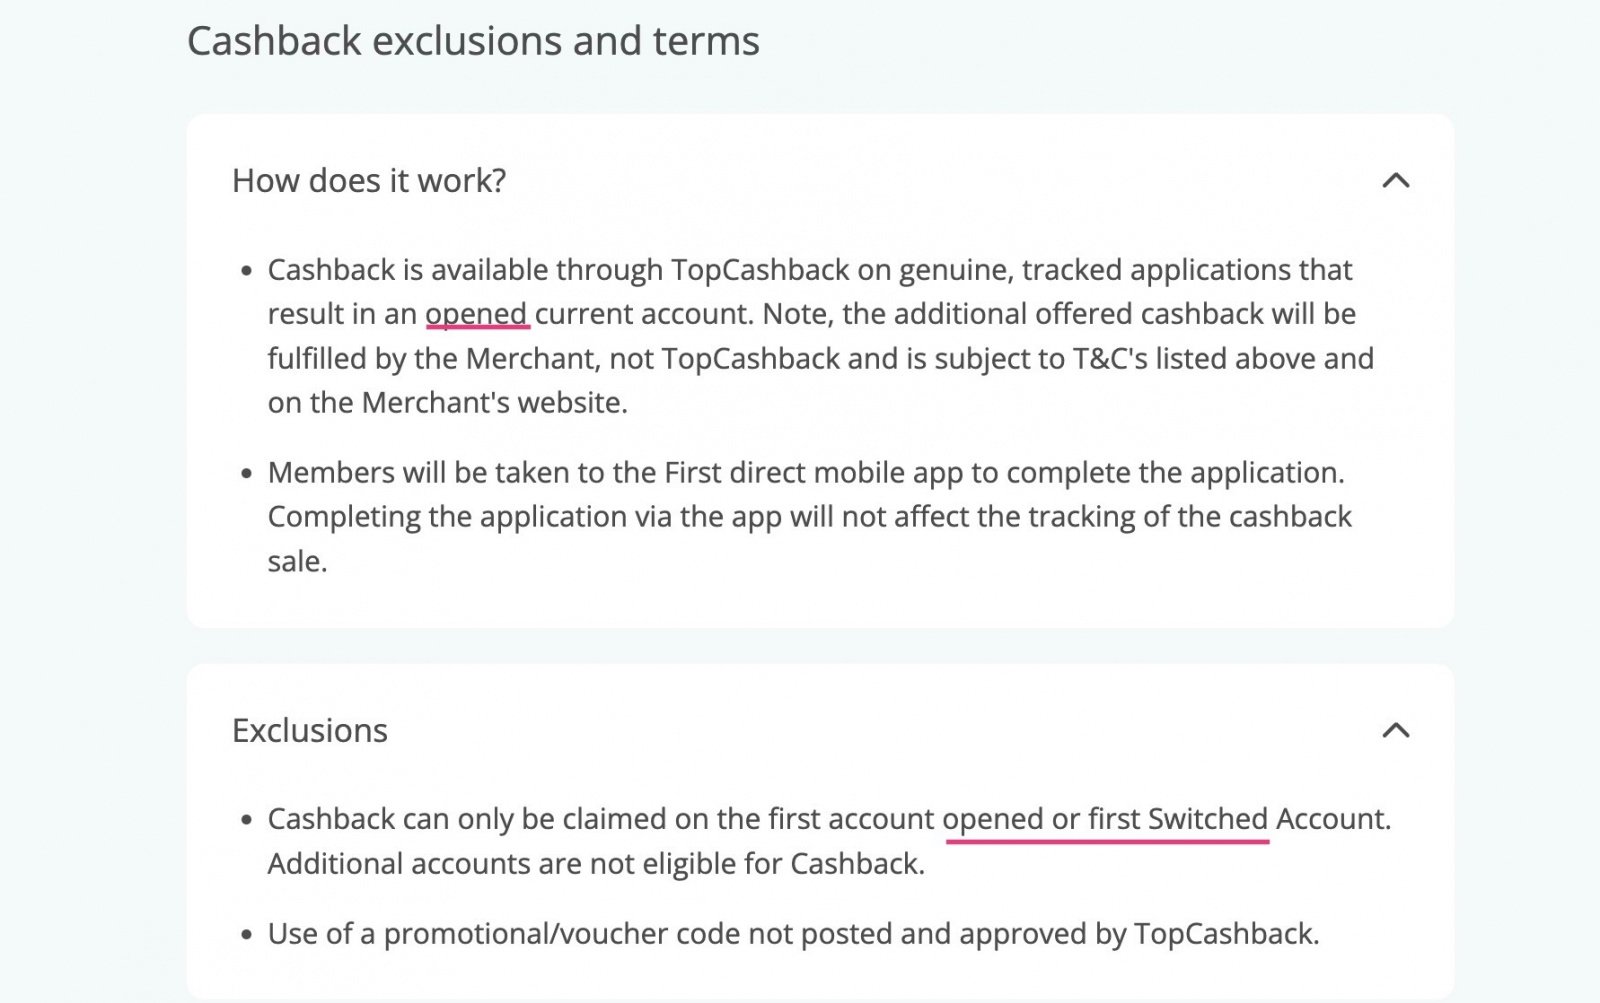
Task: Collapse the Exclusions section chevron
Action: pos(1395,731)
